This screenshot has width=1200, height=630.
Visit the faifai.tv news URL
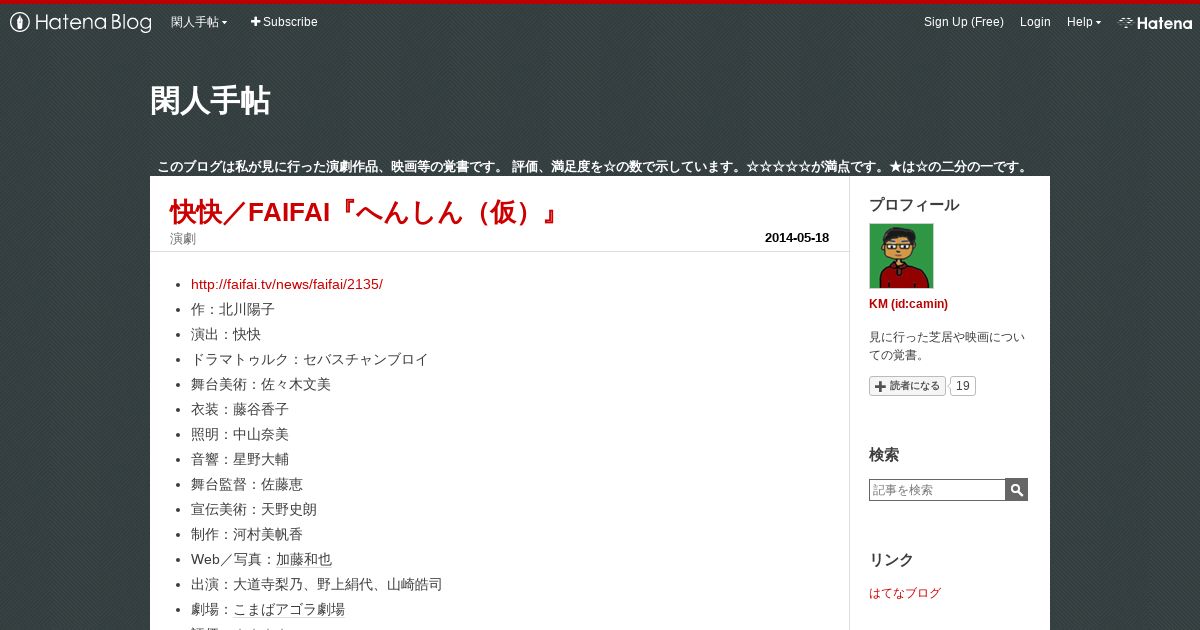tap(287, 284)
